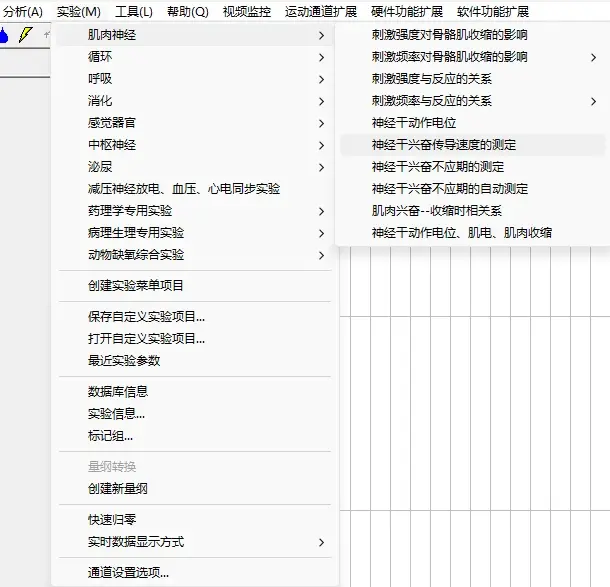610x587 pixels.
Task: Click the blue water drop toolbar icon
Action: 5,35
